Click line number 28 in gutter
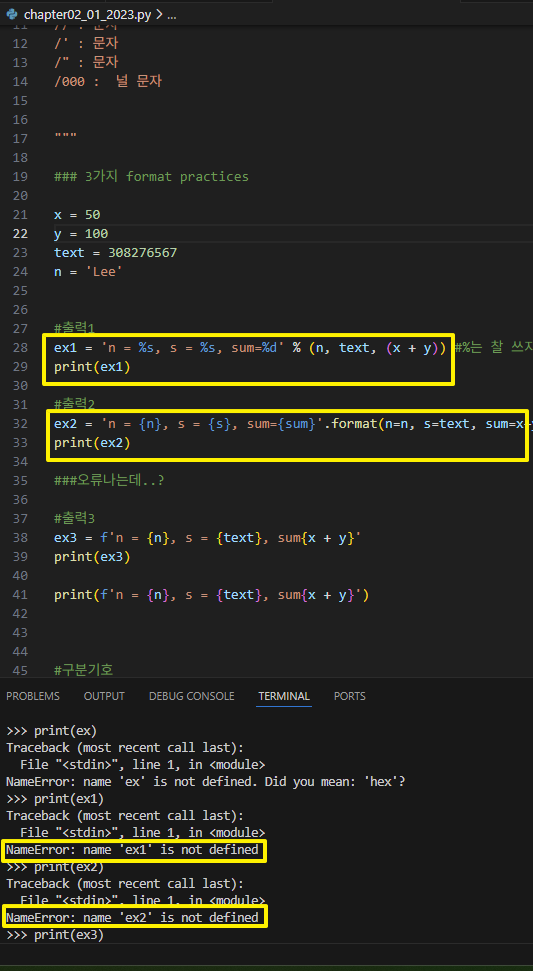Screen dimensions: 533x971 (20, 348)
